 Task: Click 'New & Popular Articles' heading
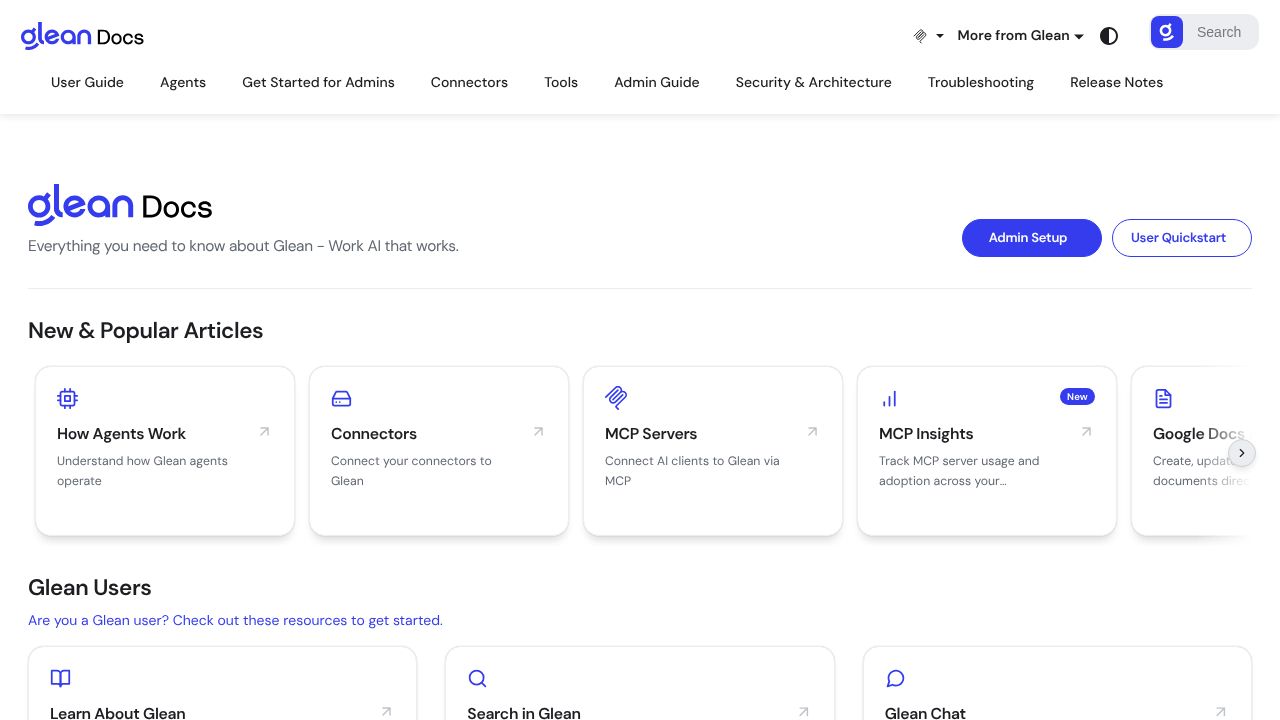[x=146, y=331]
